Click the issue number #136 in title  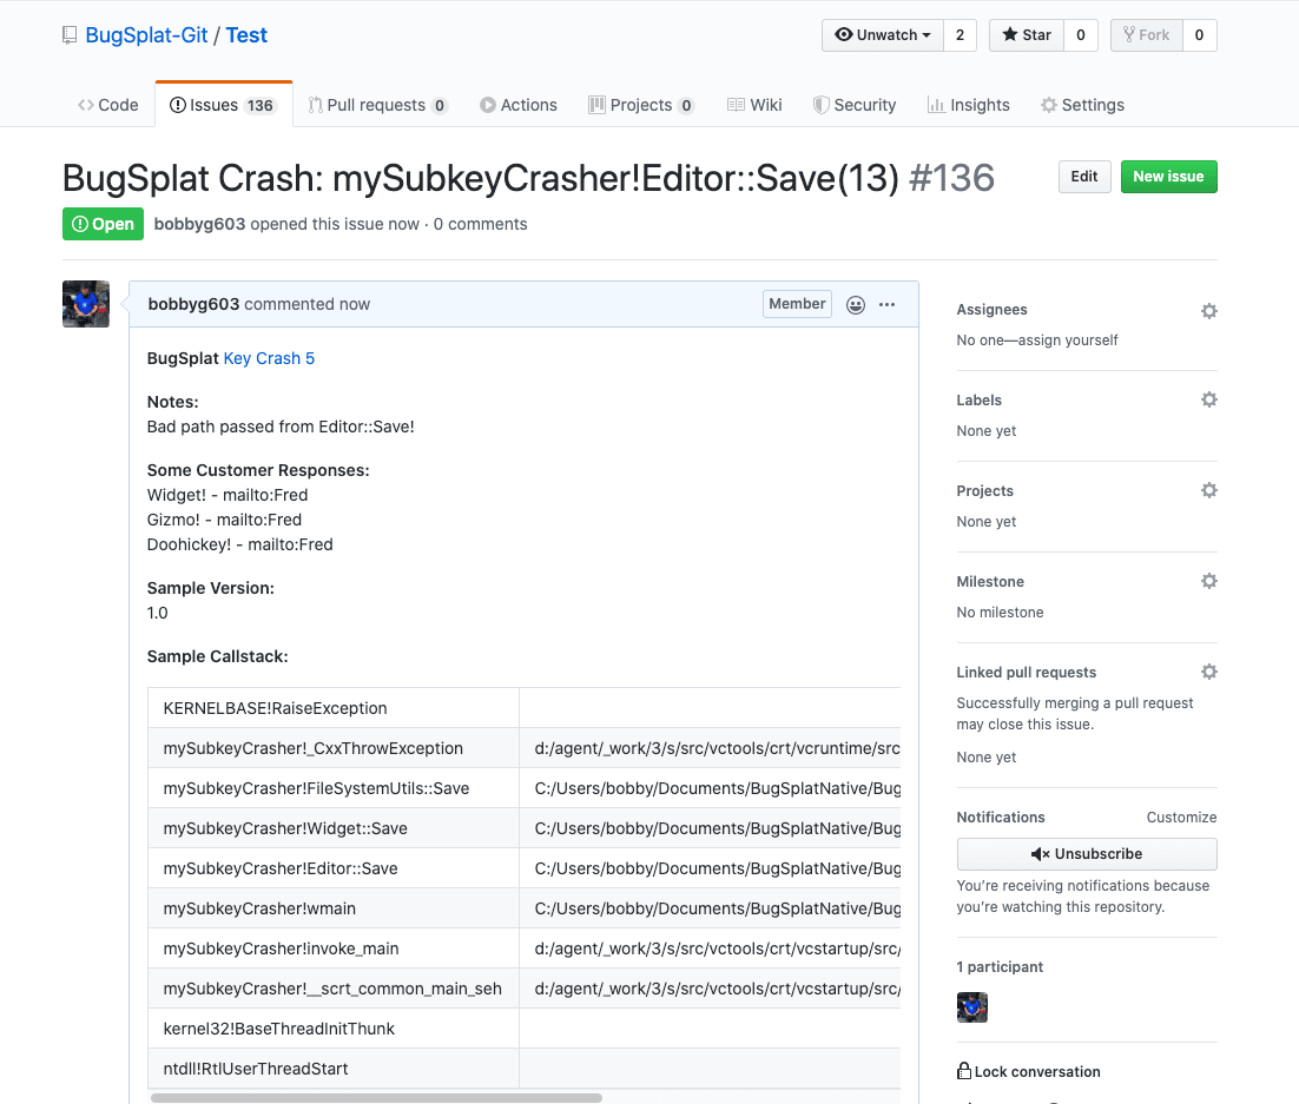click(951, 178)
